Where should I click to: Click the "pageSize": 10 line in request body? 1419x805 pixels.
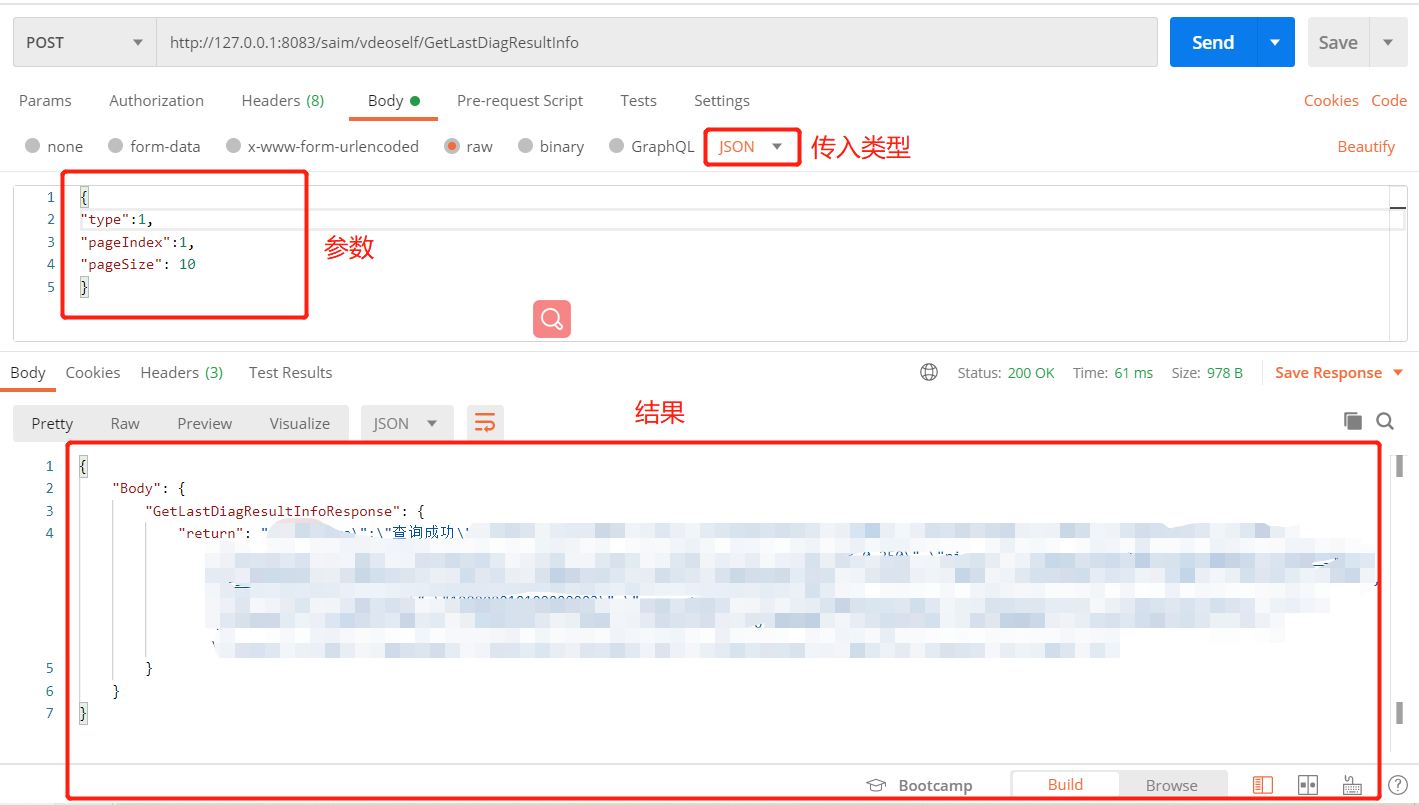[138, 264]
